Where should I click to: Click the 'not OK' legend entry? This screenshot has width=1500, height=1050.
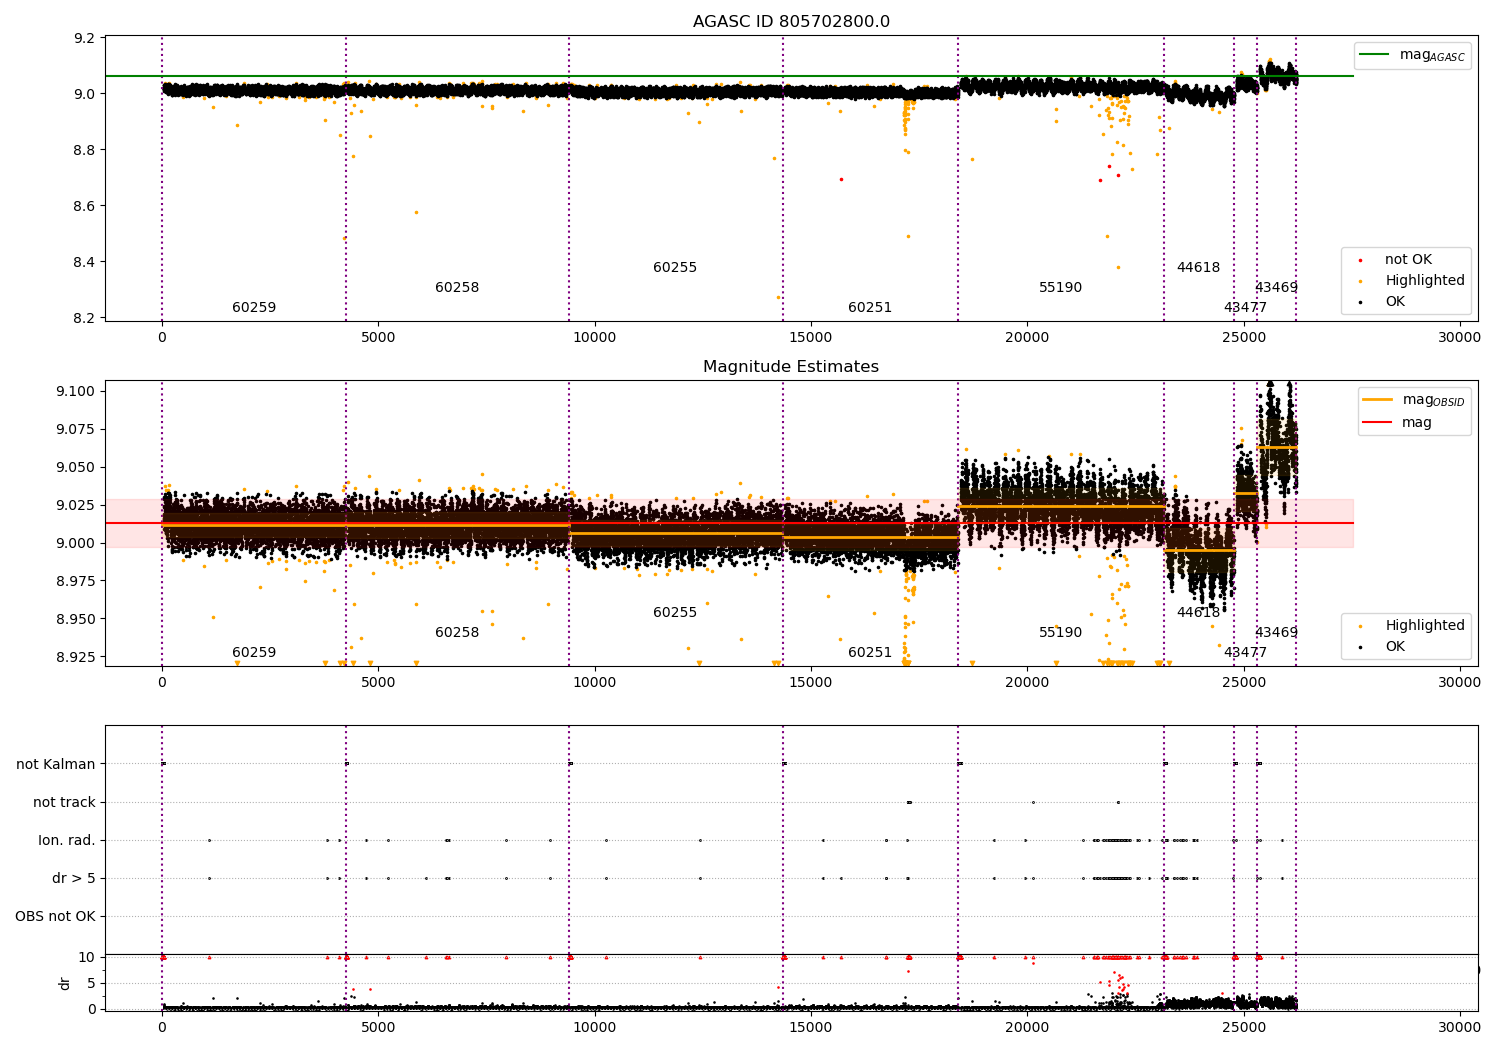point(1408,260)
